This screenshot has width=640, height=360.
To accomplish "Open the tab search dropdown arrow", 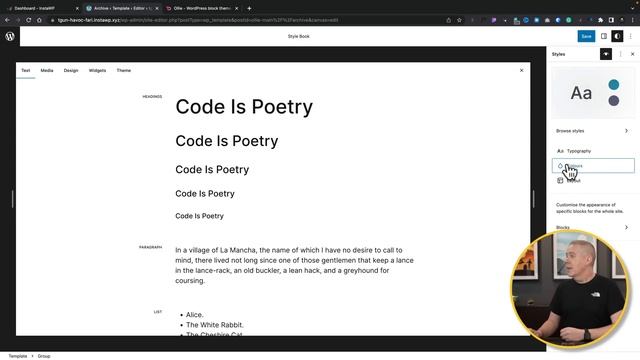I will (x=632, y=8).
